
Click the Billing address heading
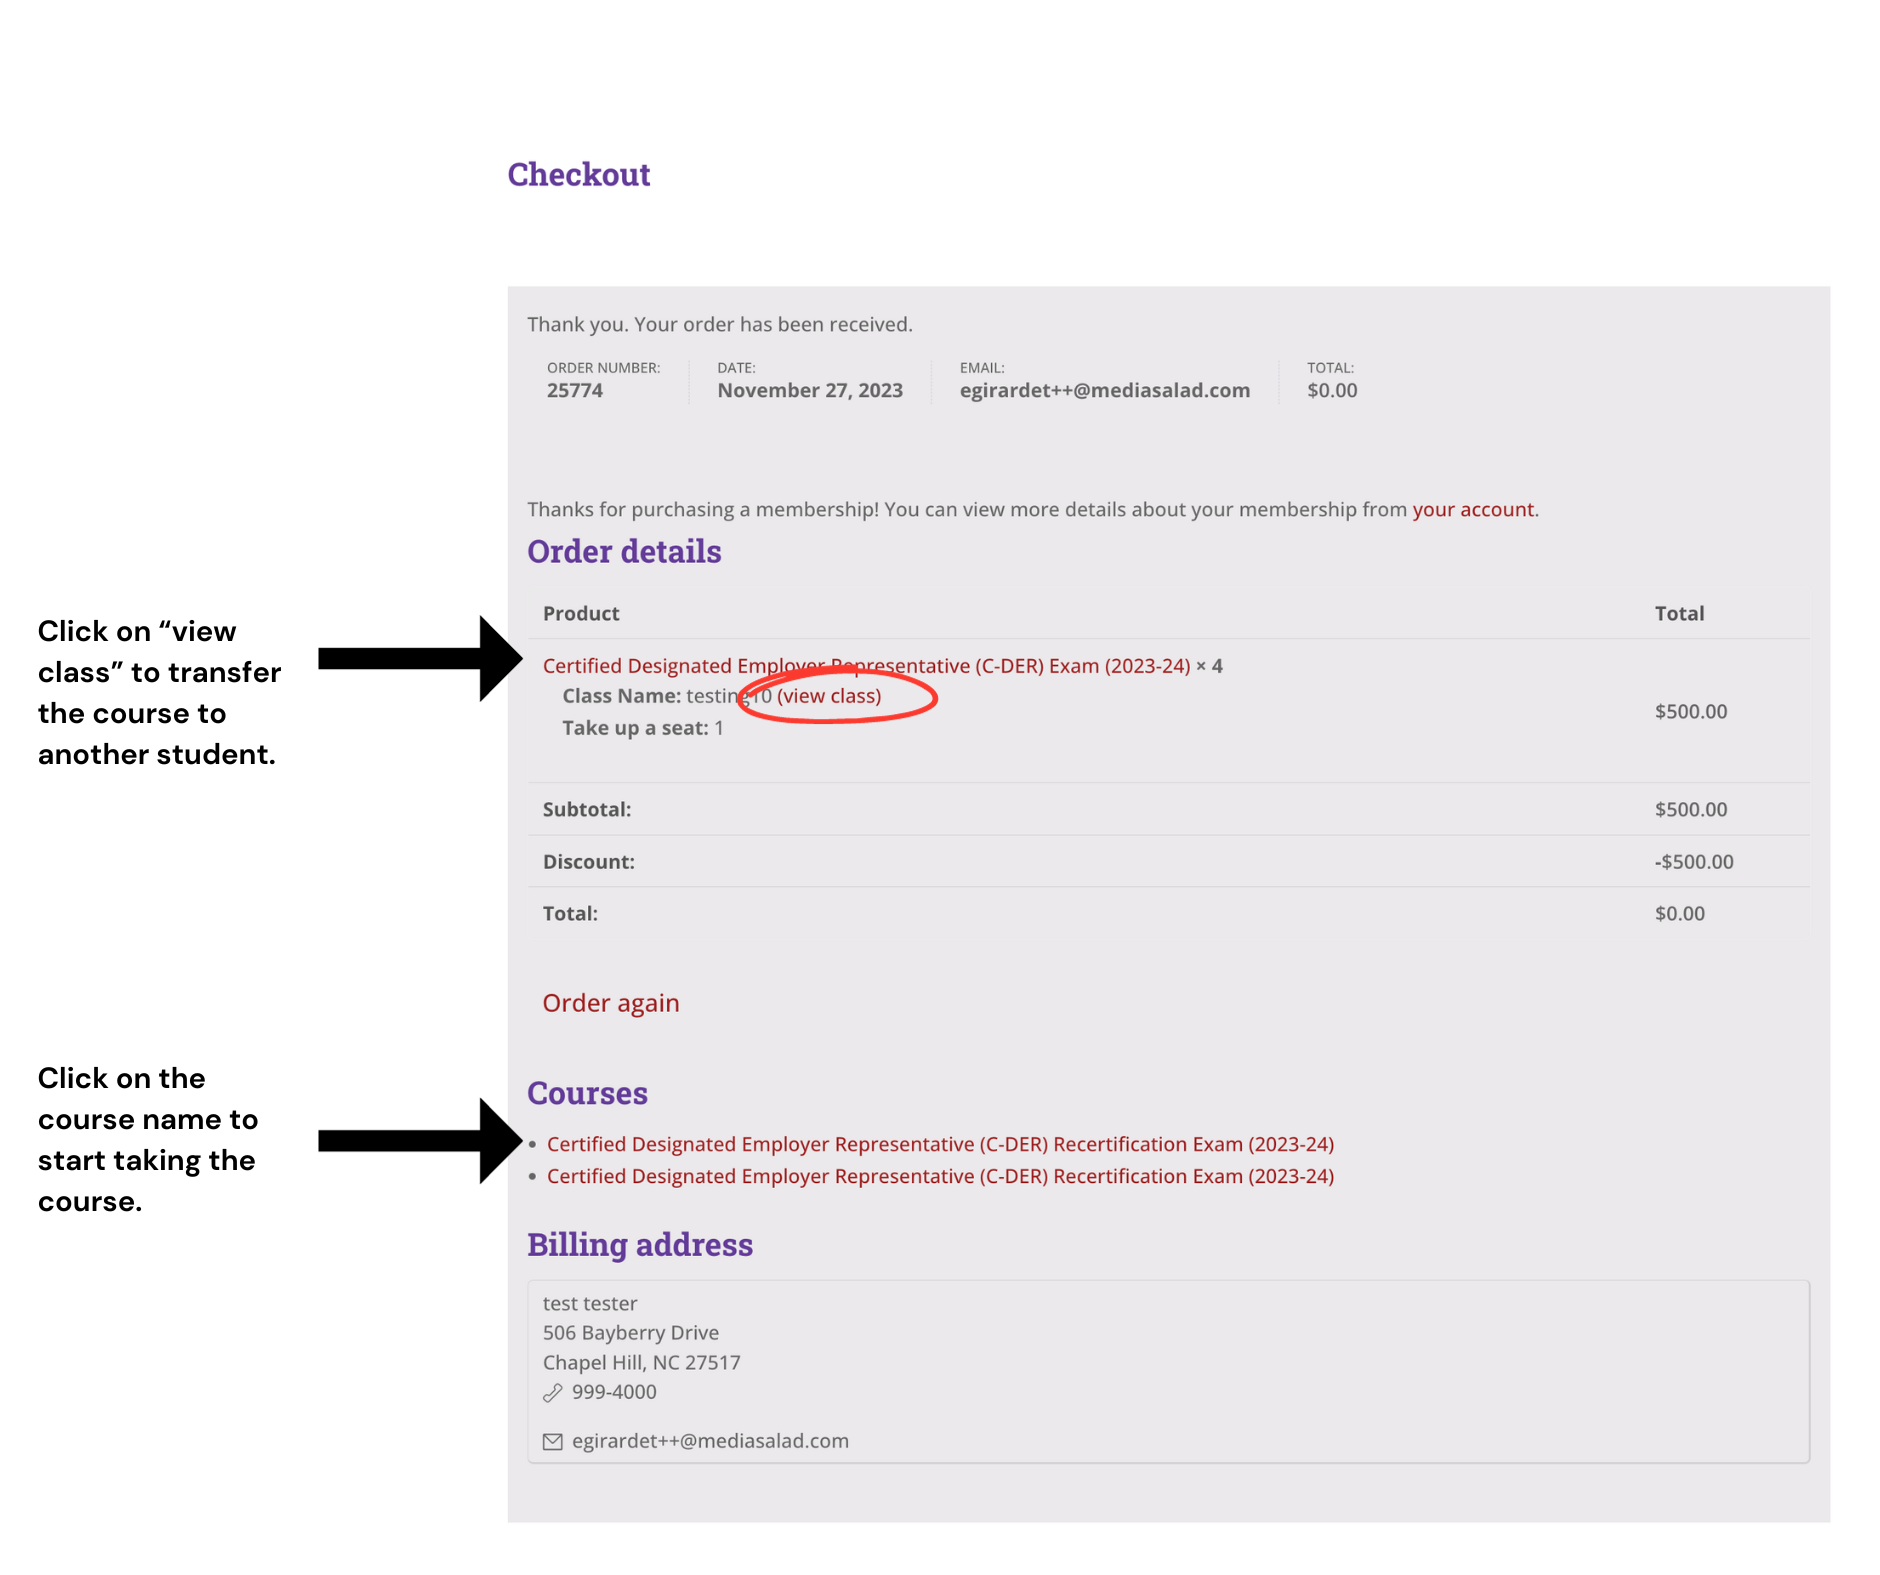click(x=640, y=1245)
